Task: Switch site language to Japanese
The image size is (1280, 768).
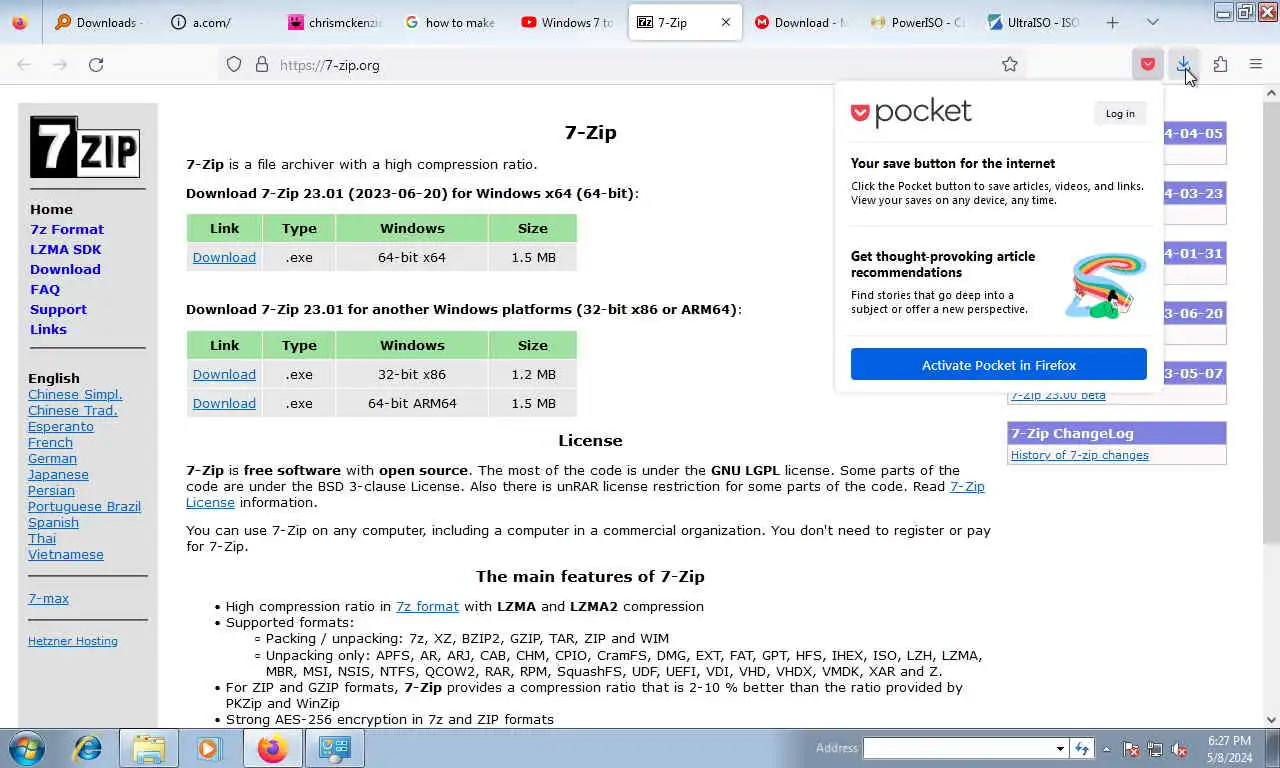Action: tap(58, 474)
